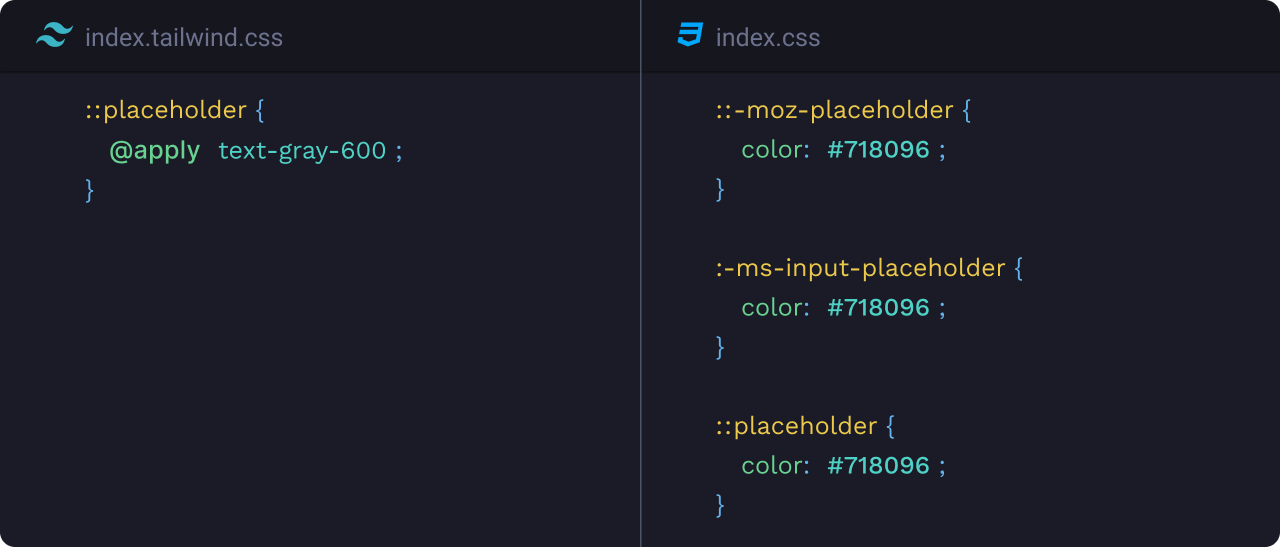The width and height of the screenshot is (1281, 548).
Task: Select the @apply directive keyword
Action: point(154,151)
